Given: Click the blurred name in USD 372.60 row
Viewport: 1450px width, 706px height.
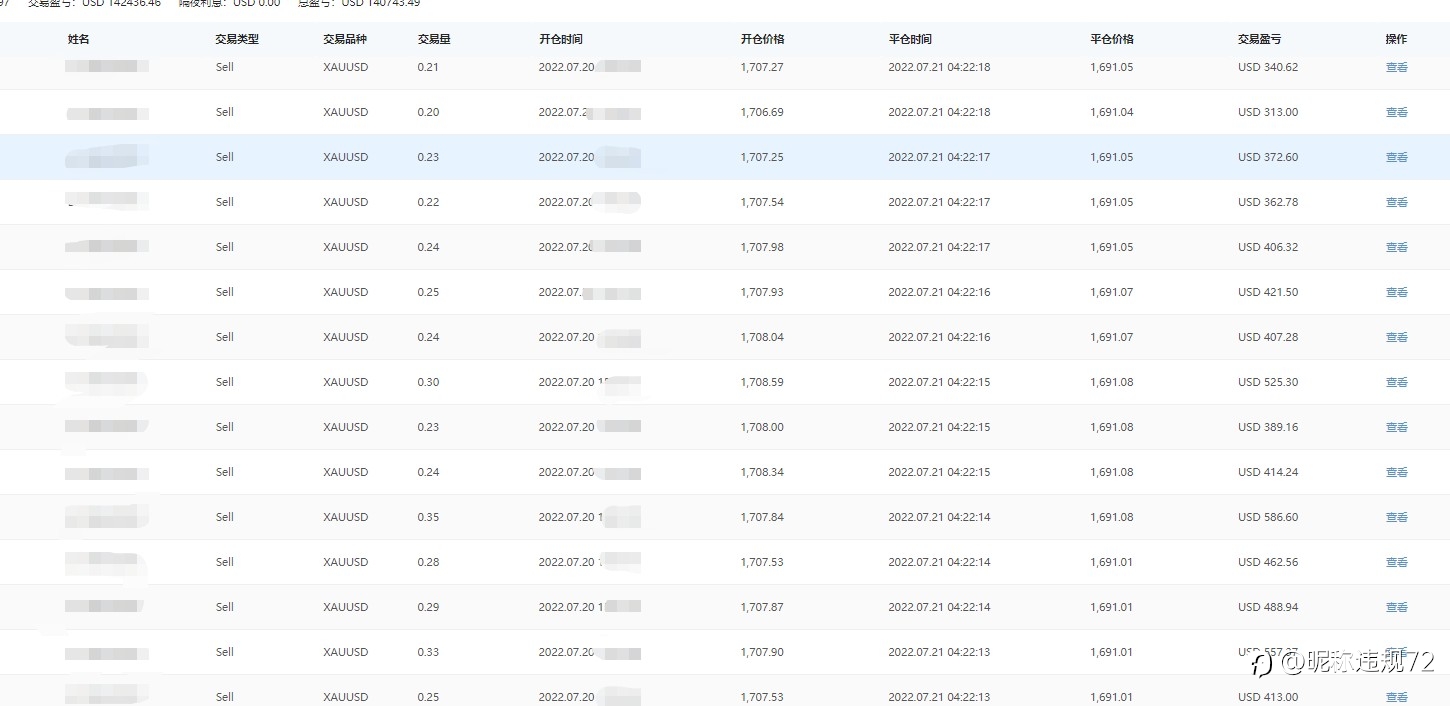Looking at the screenshot, I should [107, 157].
